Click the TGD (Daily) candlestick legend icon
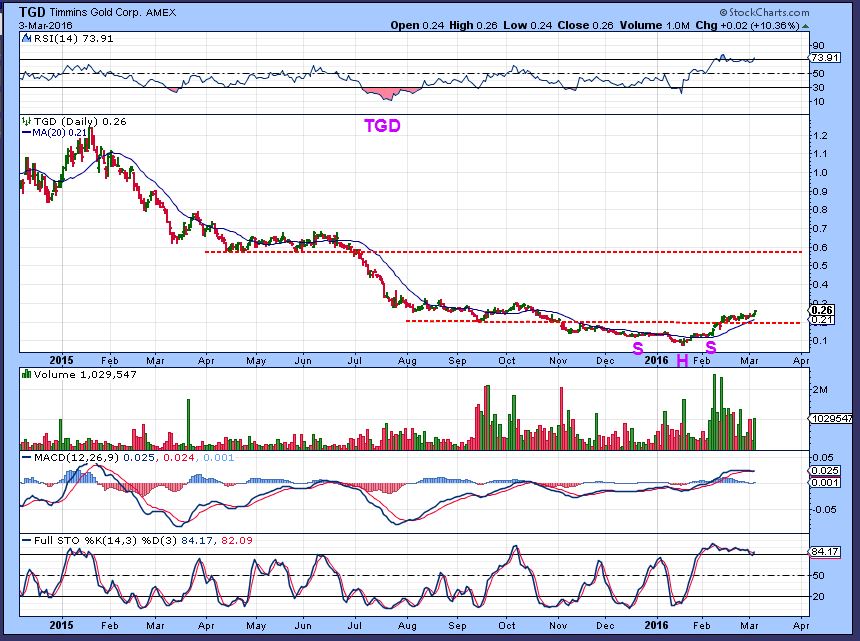860x641 pixels. pyautogui.click(x=26, y=122)
